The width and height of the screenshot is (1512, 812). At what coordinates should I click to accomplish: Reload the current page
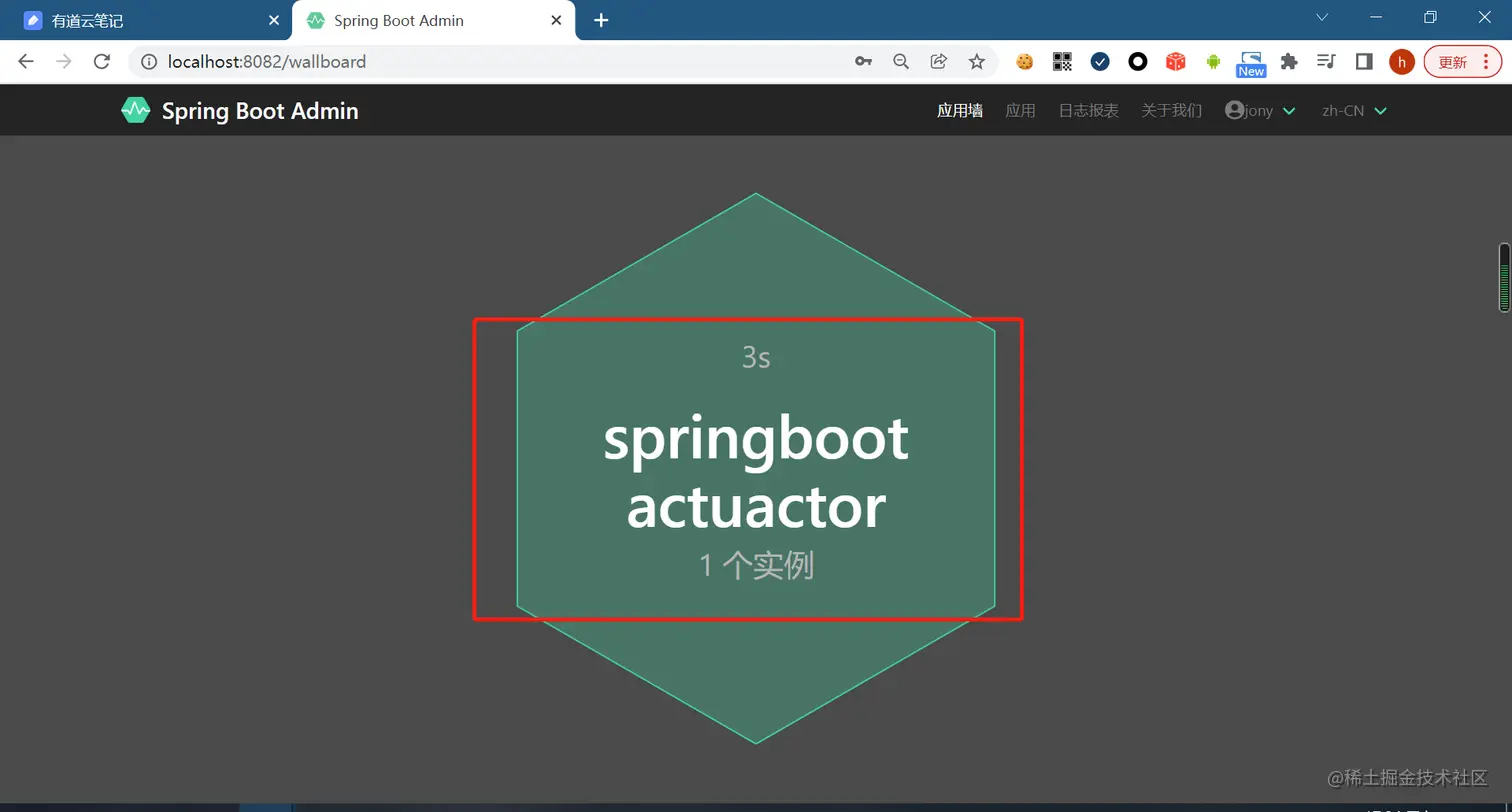(x=101, y=62)
